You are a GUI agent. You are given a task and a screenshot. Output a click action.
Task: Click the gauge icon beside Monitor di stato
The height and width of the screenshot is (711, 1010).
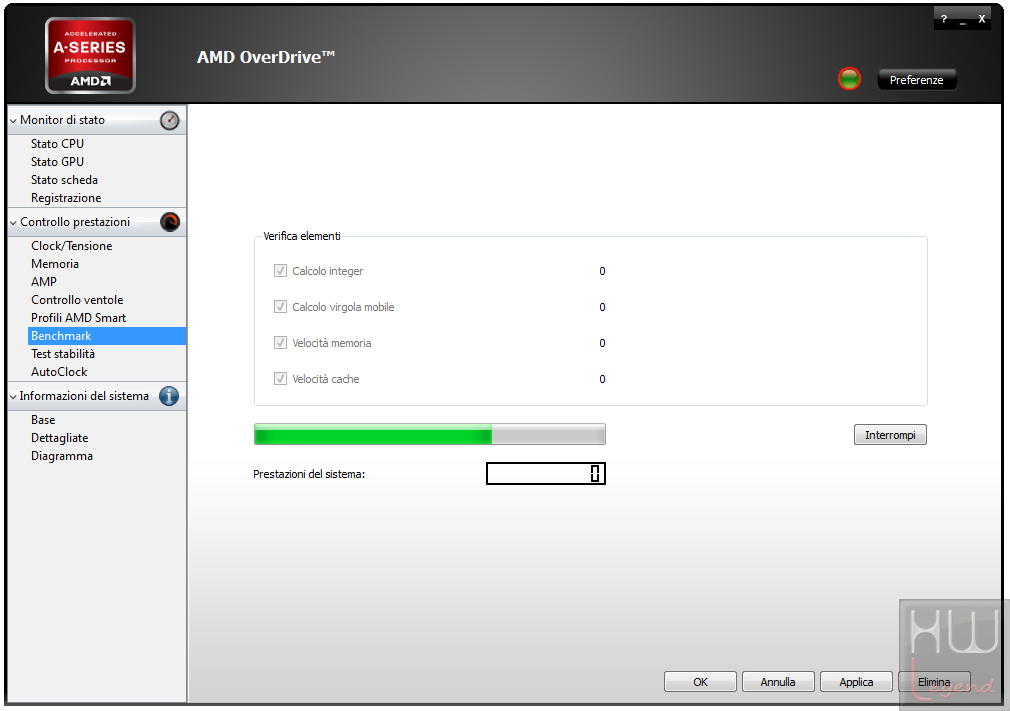click(x=169, y=120)
